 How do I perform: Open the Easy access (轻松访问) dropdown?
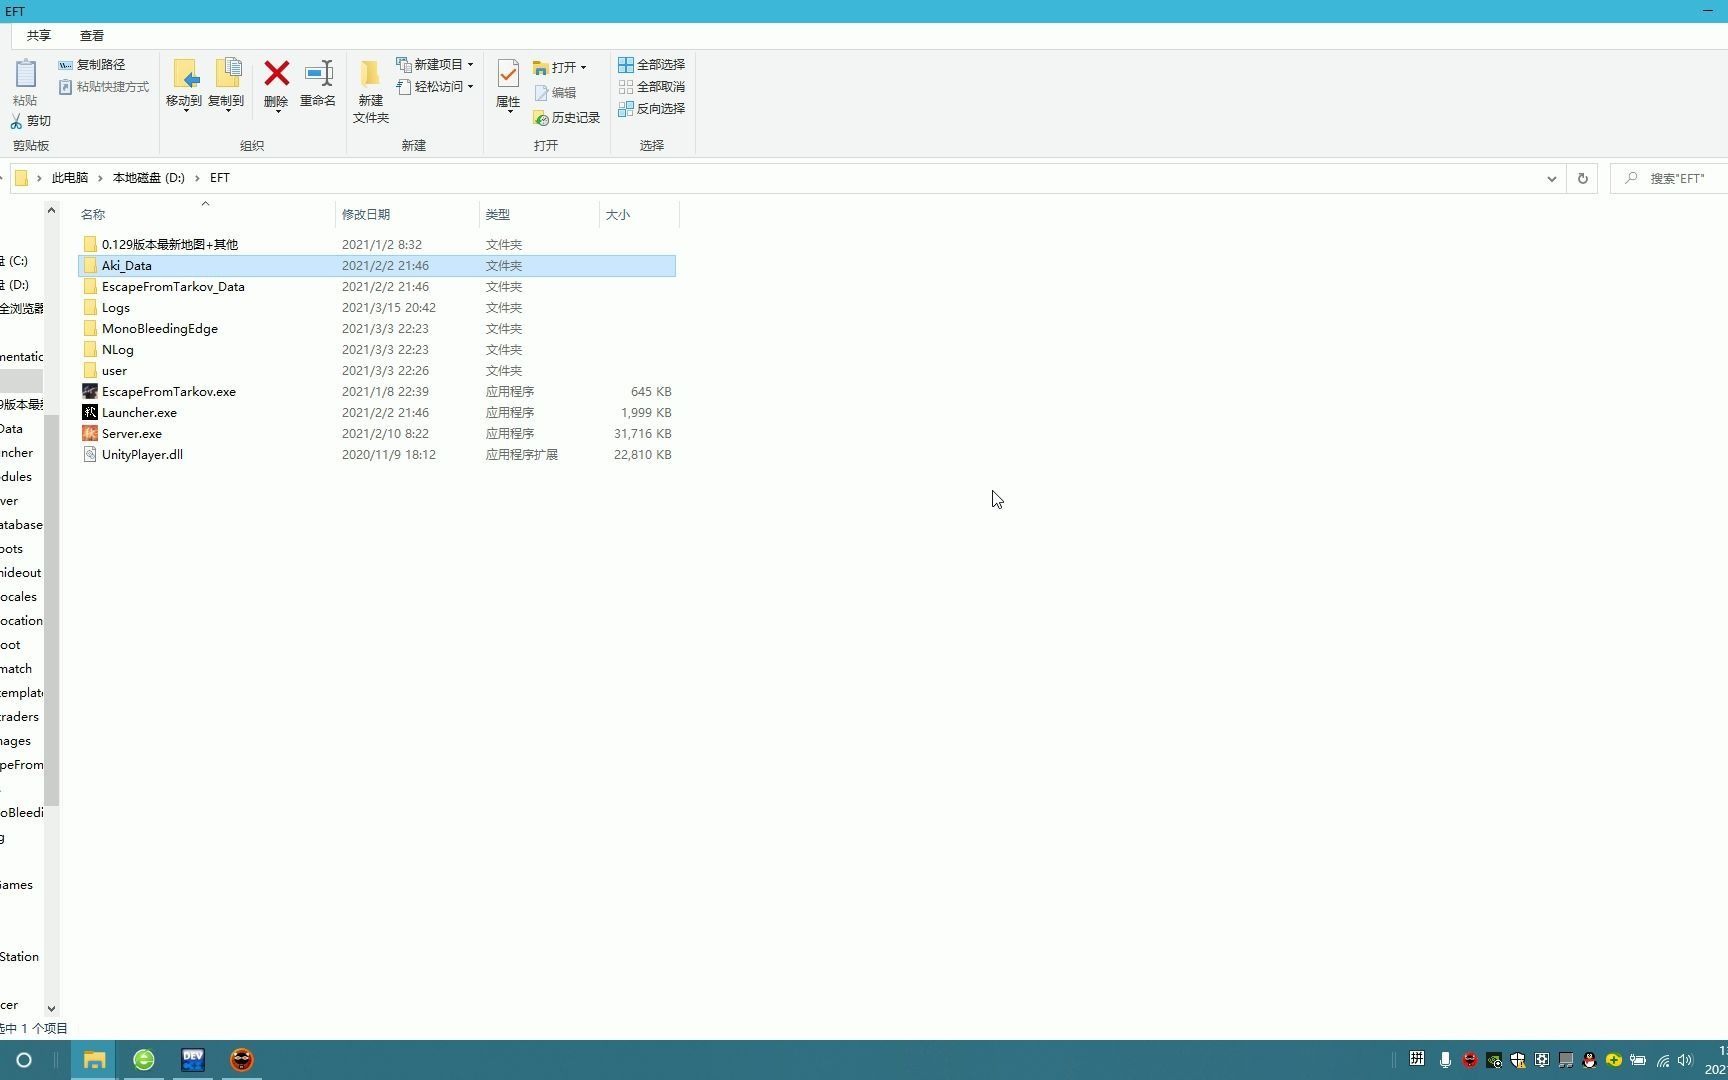tap(436, 87)
